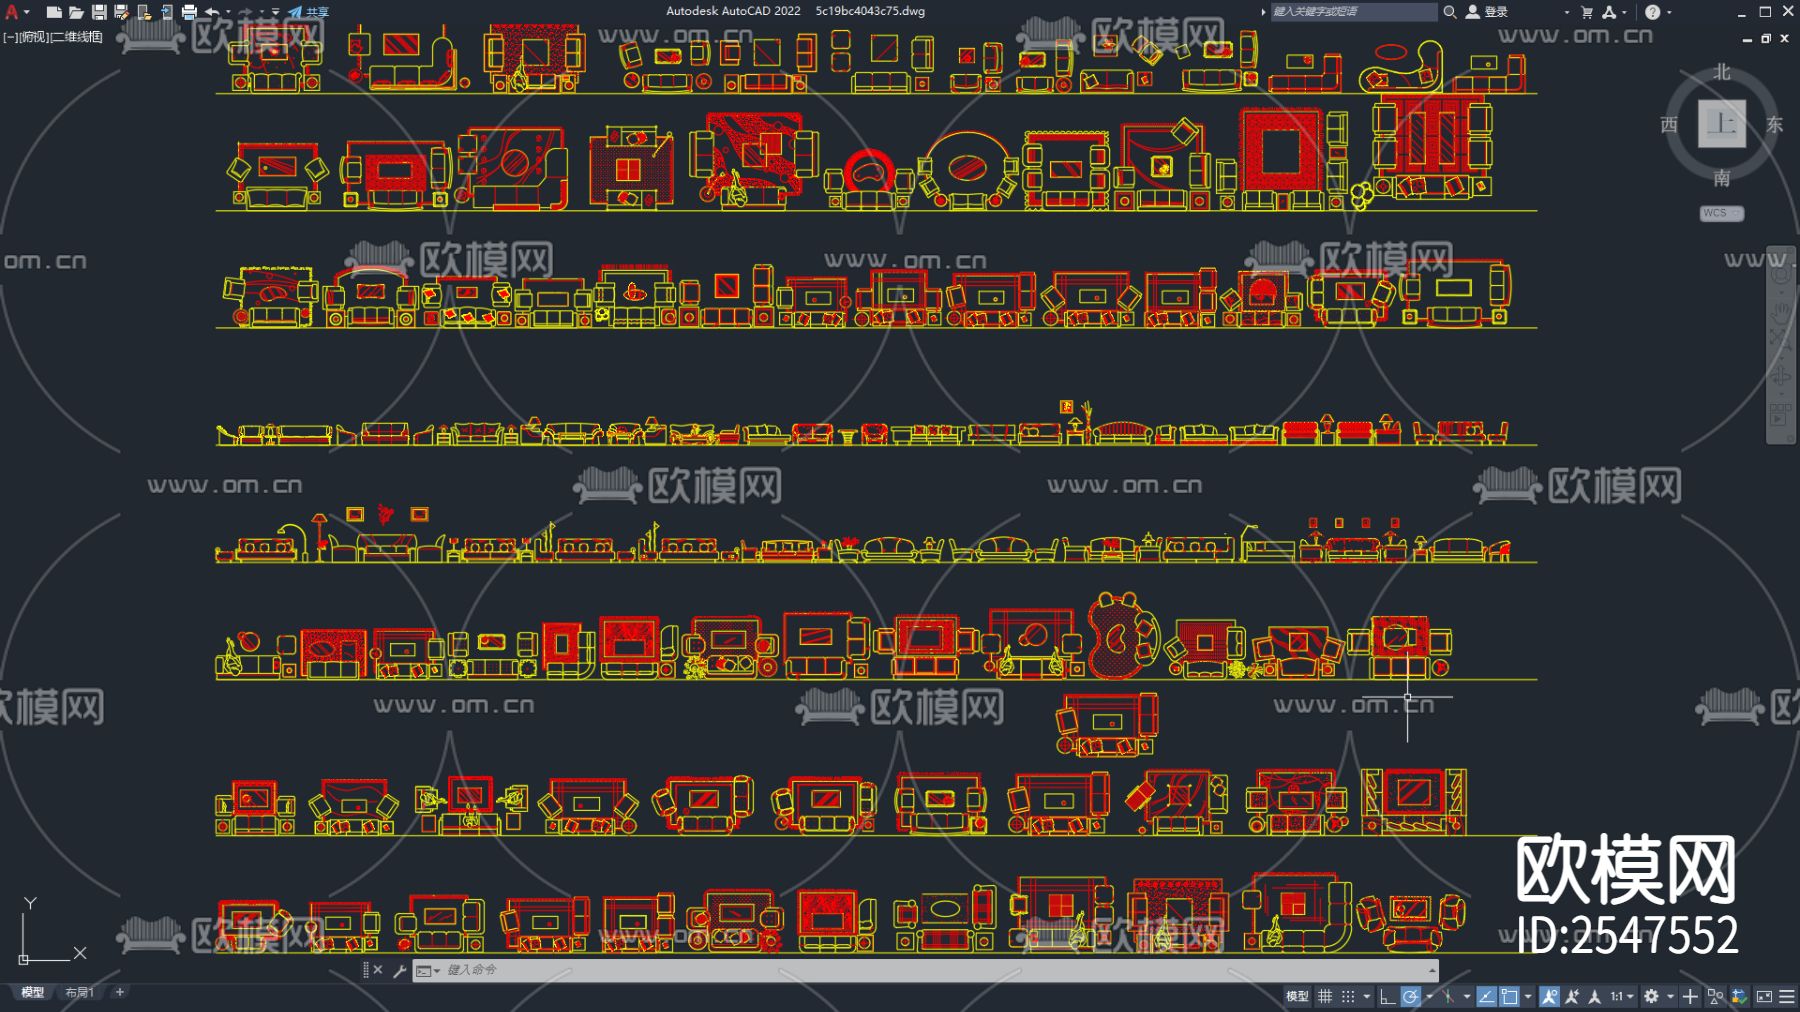This screenshot has height=1012, width=1800.
Task: Select 西 direction on ViewCube compass
Action: tap(1669, 124)
